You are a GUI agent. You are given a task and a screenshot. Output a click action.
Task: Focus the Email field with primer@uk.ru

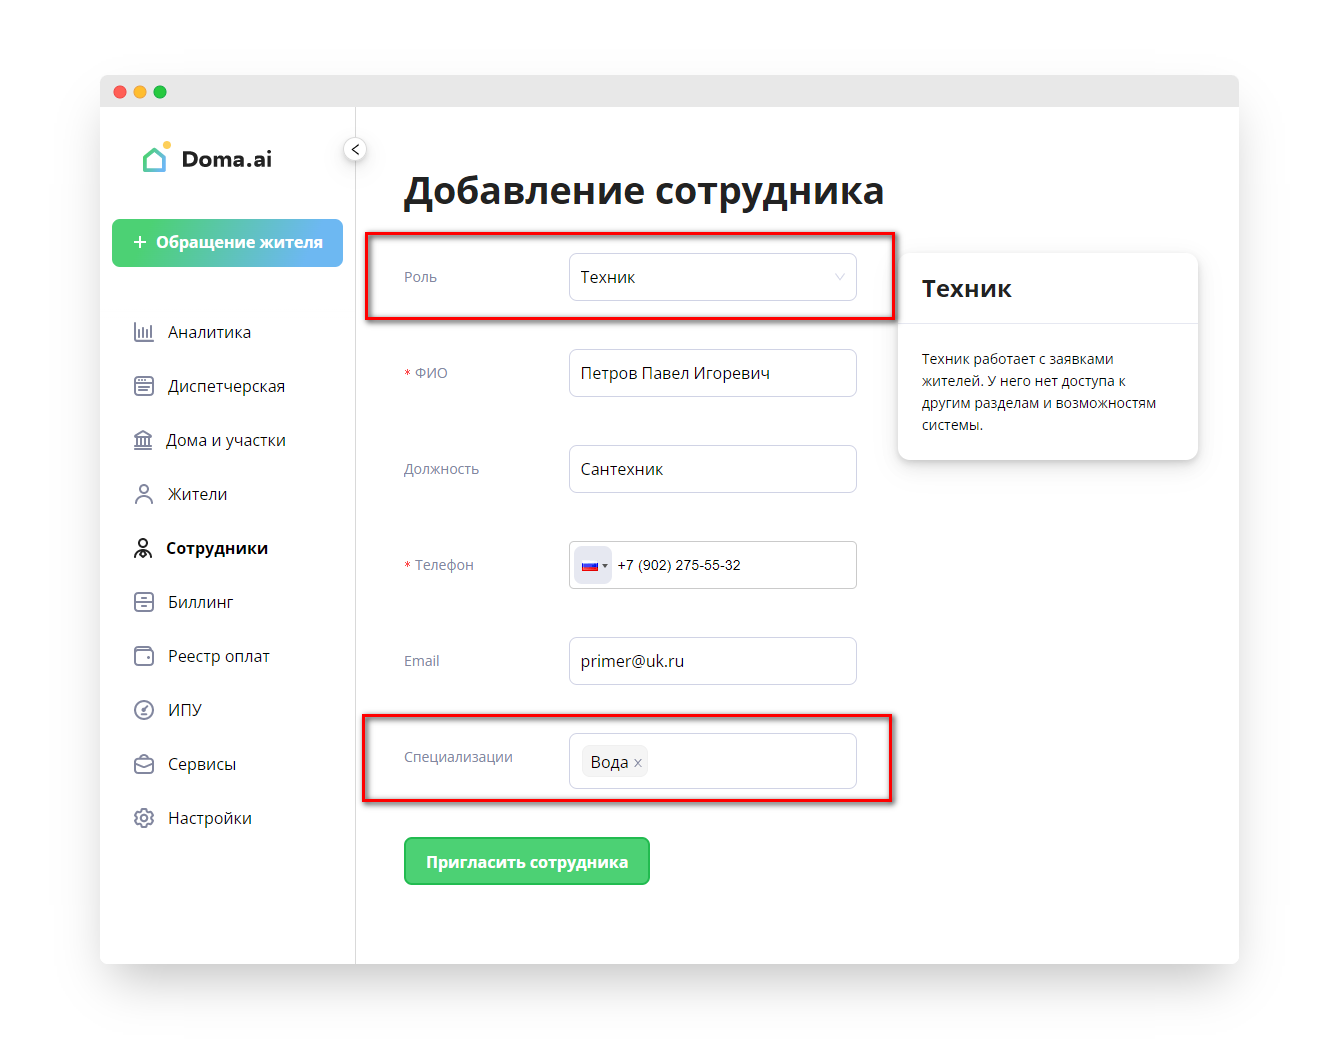click(x=712, y=661)
